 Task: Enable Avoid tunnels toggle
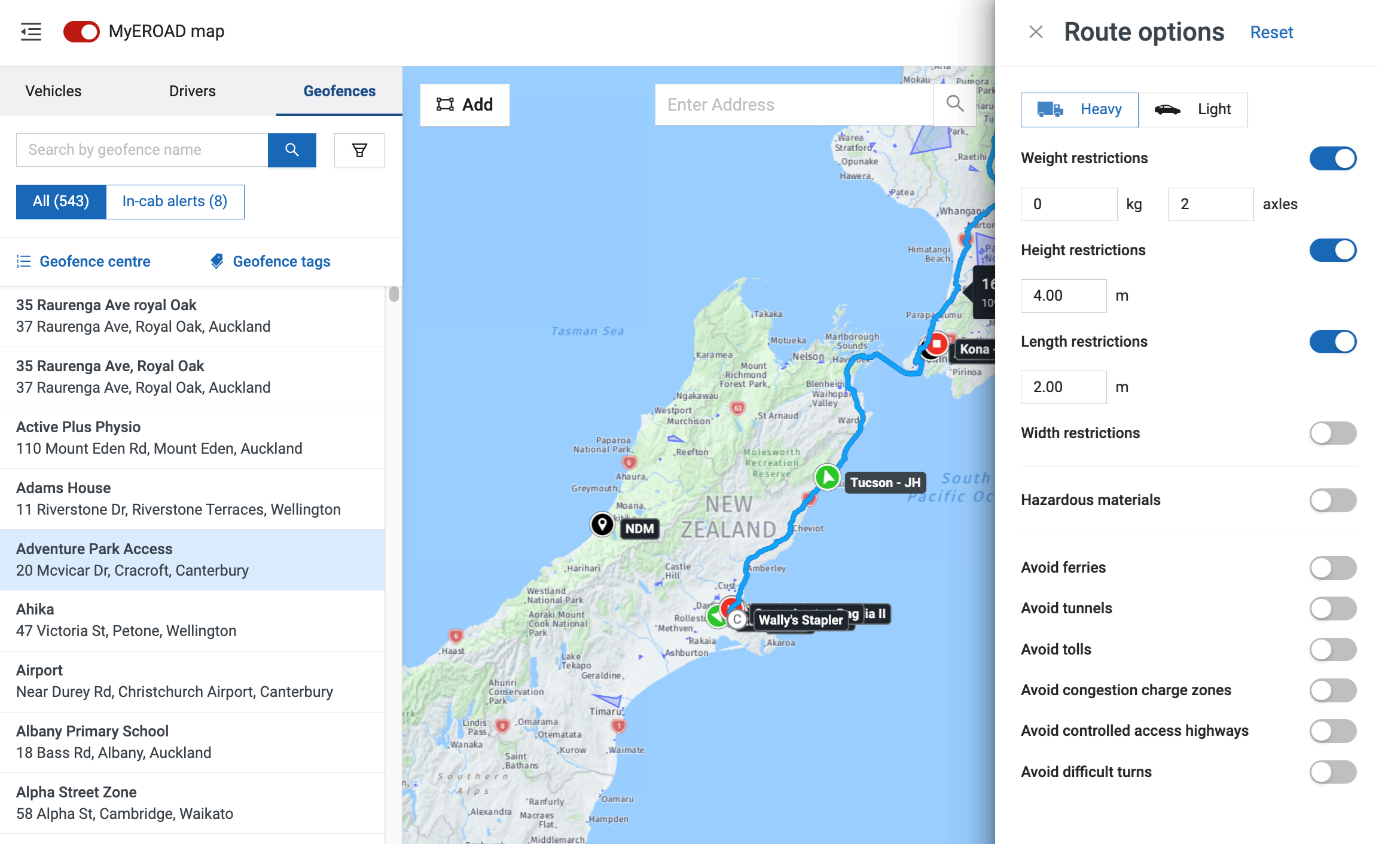[1333, 608]
